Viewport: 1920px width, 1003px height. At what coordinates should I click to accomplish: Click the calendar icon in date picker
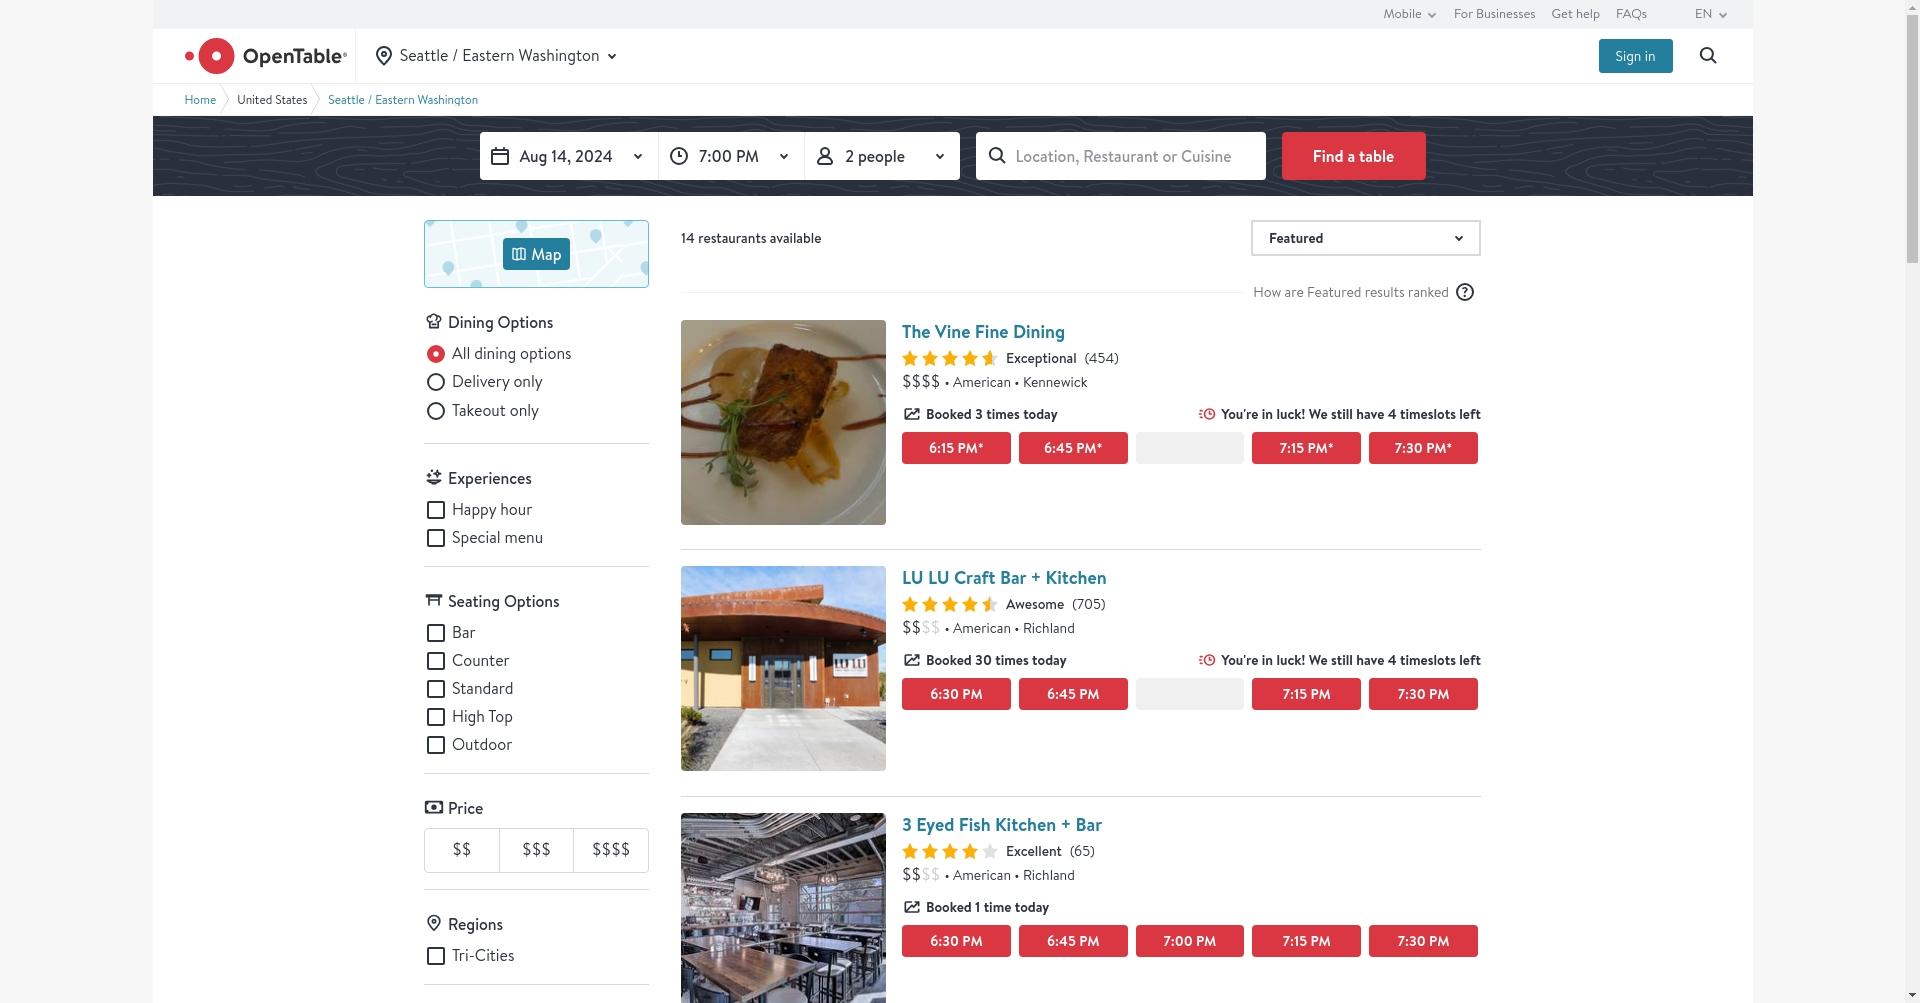coord(500,156)
